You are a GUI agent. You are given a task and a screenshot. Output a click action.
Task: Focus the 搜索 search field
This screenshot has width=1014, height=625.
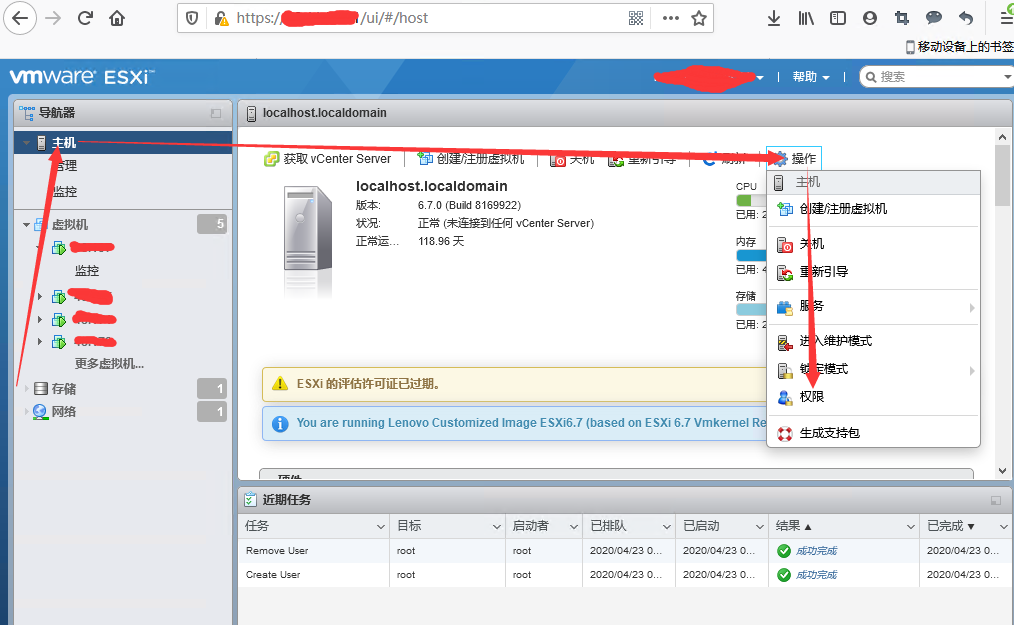936,77
